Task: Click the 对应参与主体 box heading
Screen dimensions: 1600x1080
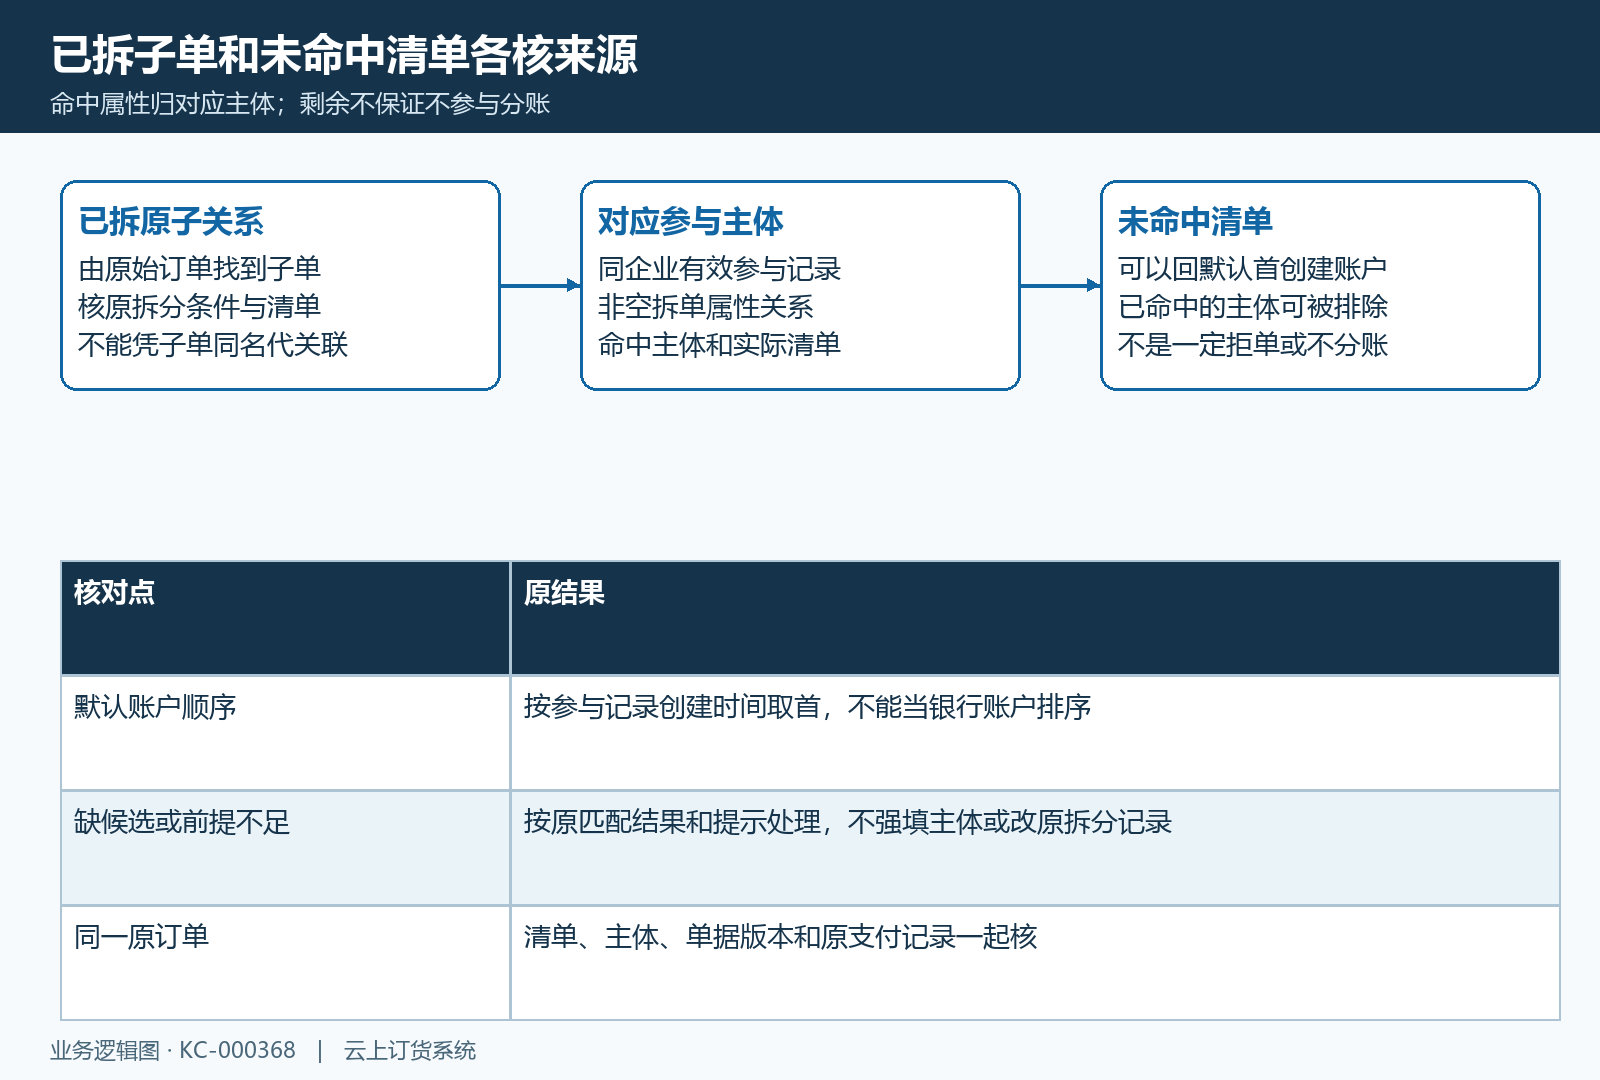Action: point(691,221)
